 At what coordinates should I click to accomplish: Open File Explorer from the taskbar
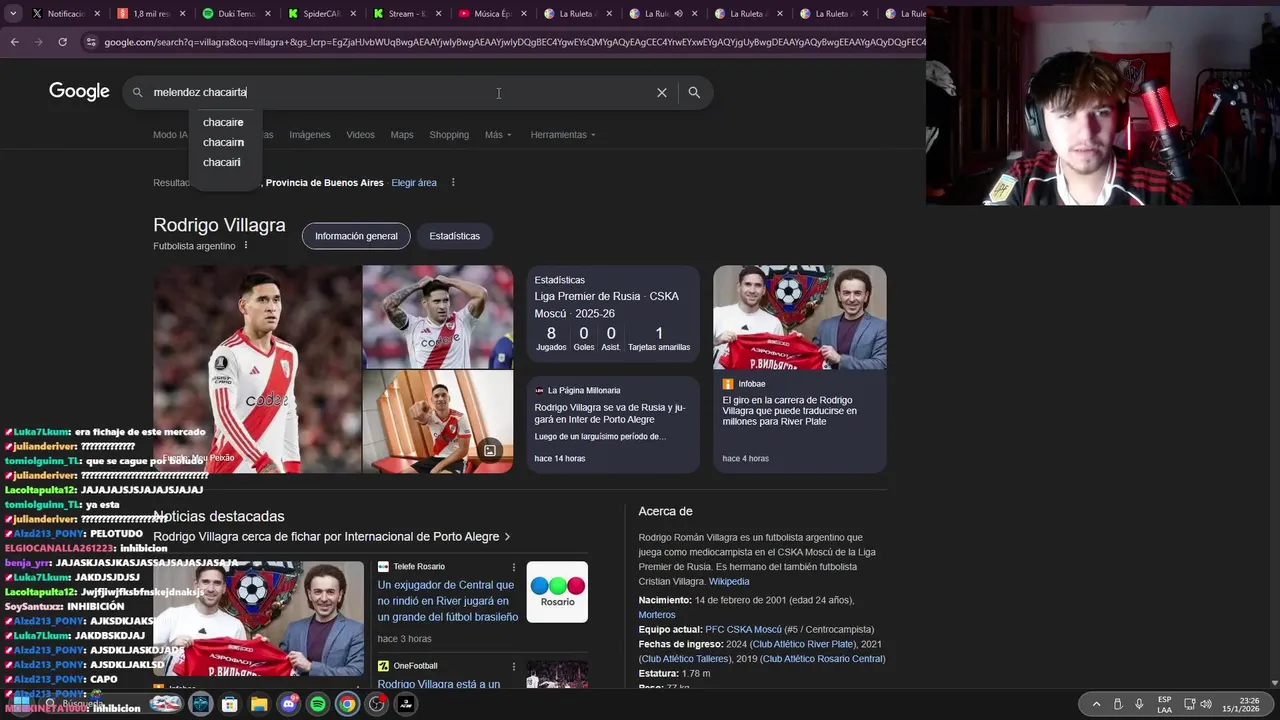(x=259, y=704)
